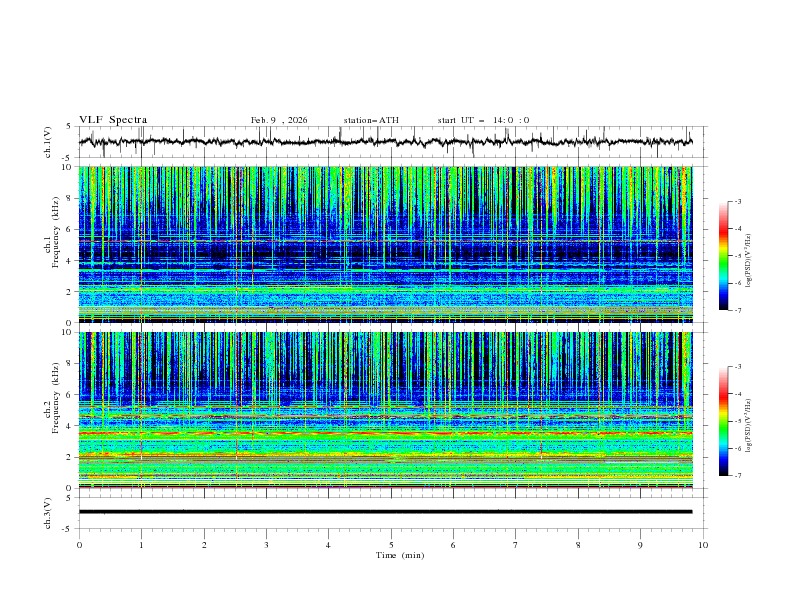Click the 5 minute mark on time axis
This screenshot has width=792, height=612.
point(391,545)
